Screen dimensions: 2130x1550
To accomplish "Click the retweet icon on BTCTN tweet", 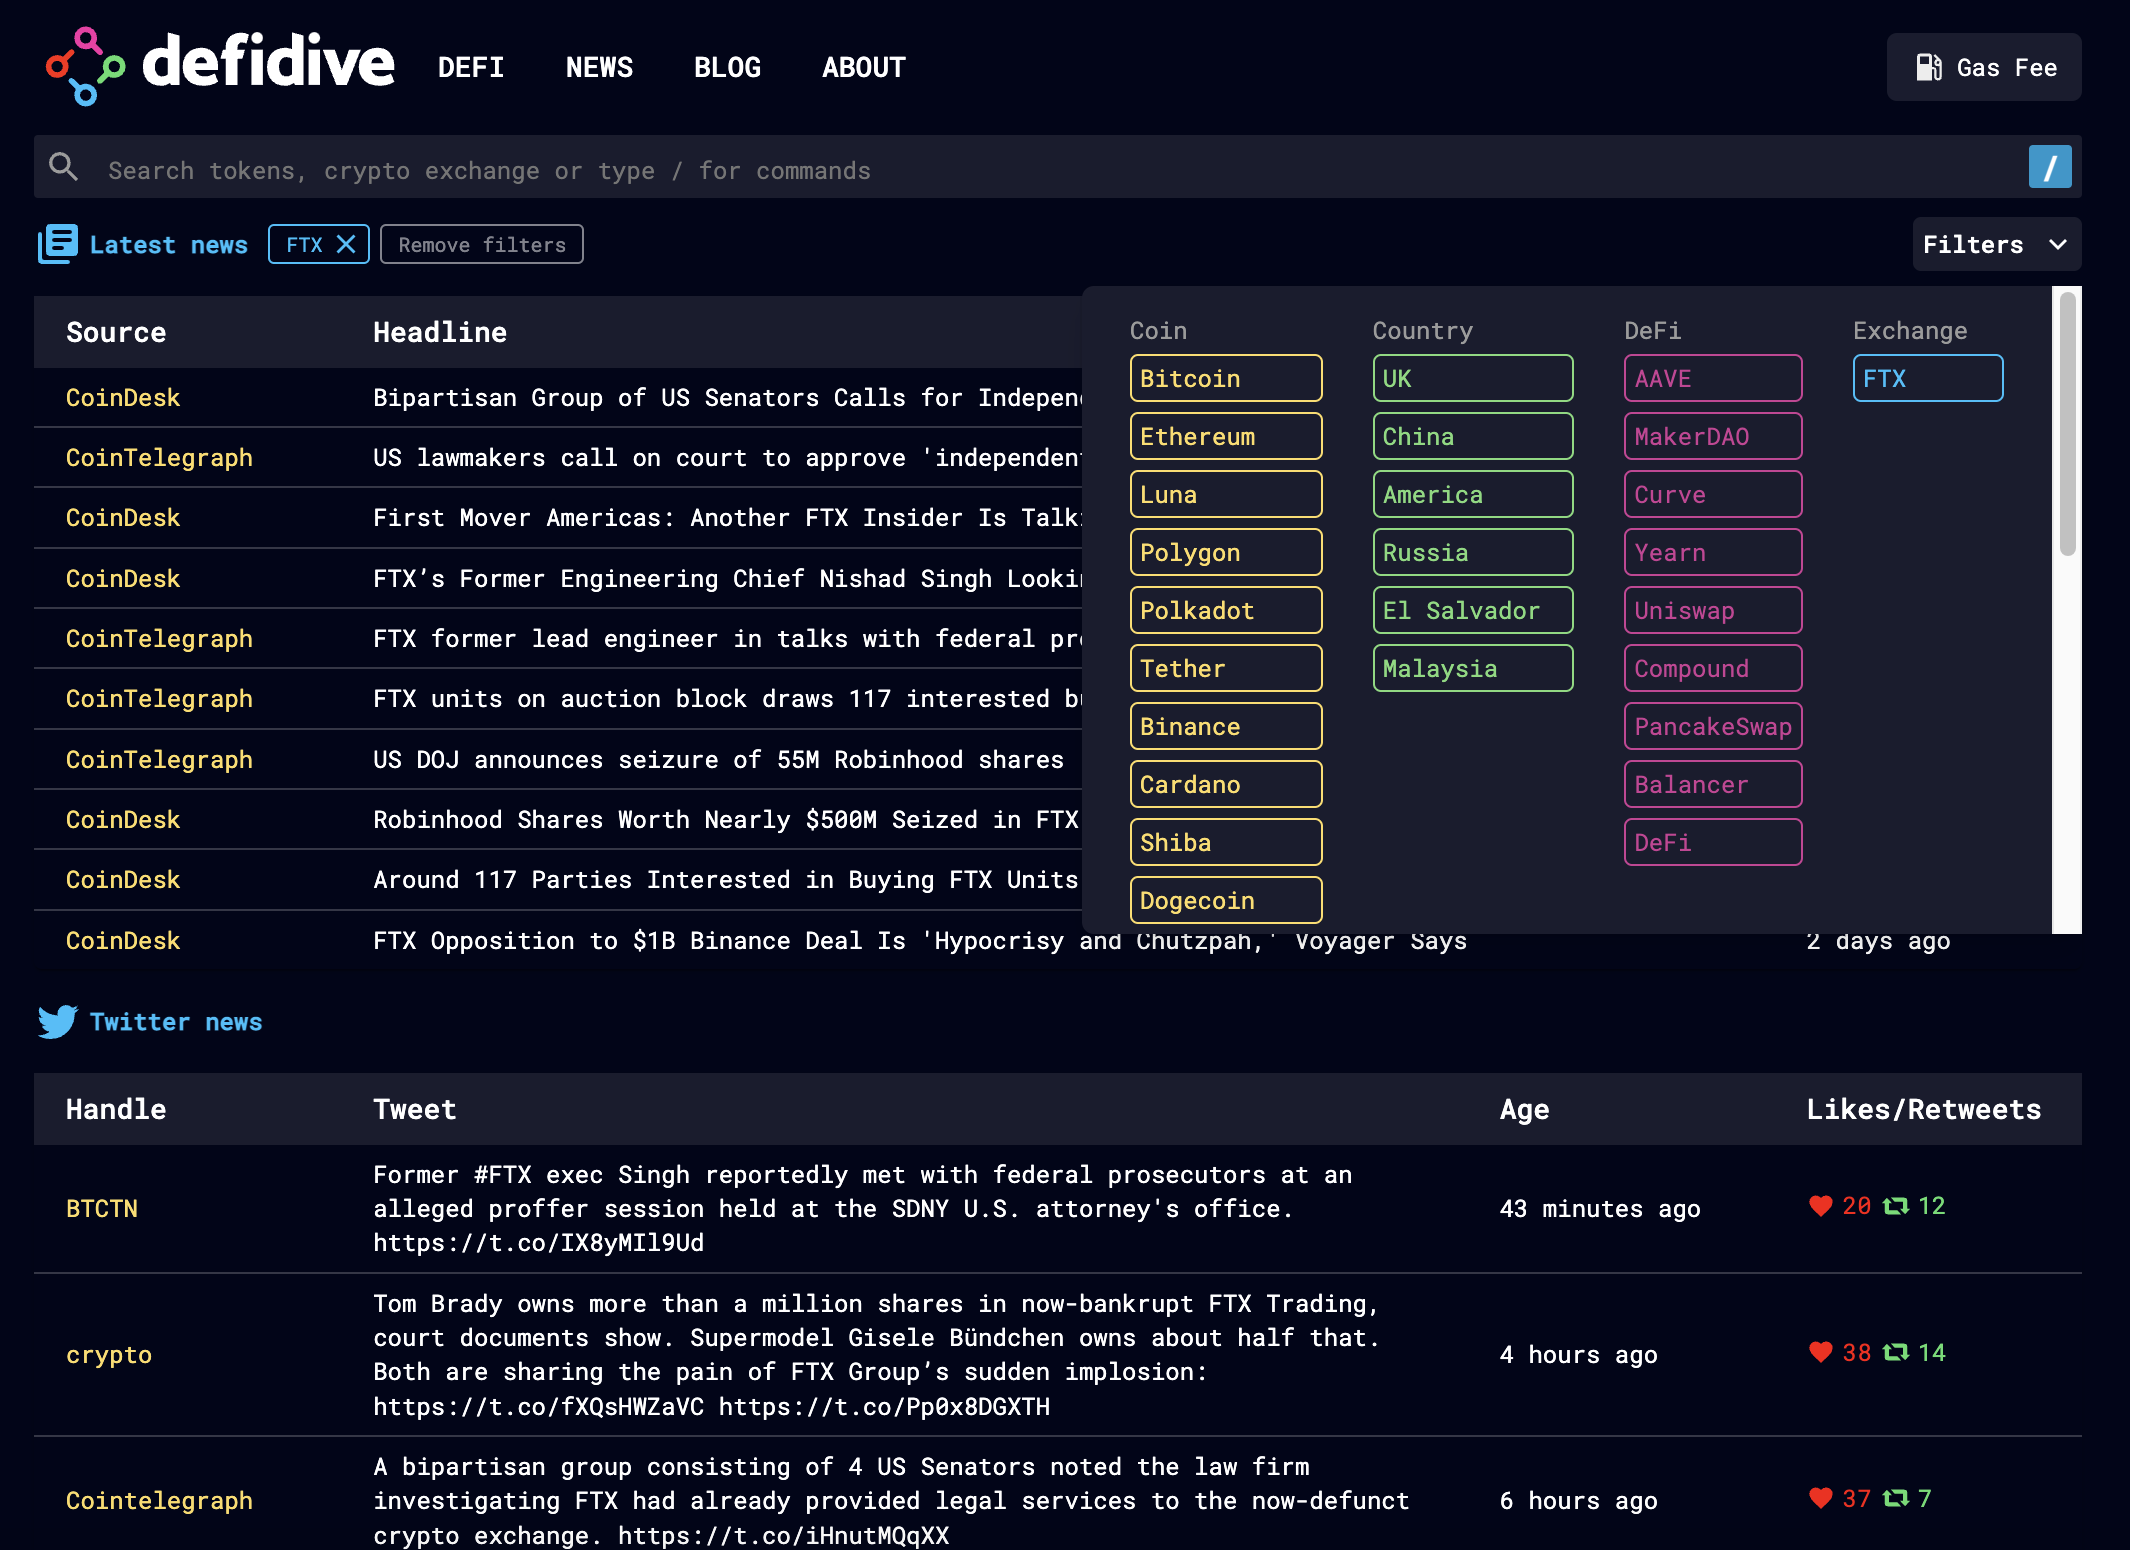I will tap(1896, 1206).
